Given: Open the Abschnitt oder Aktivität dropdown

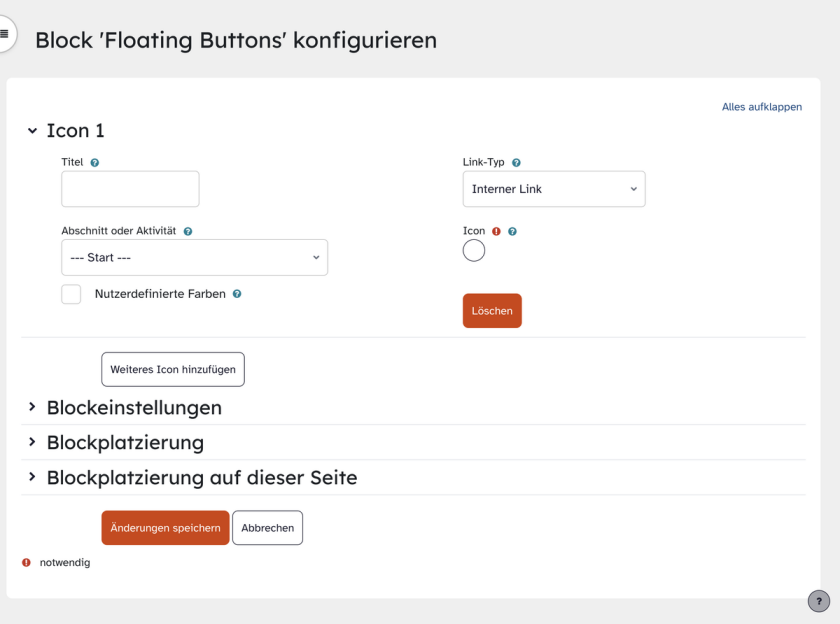Looking at the screenshot, I should pos(195,257).
